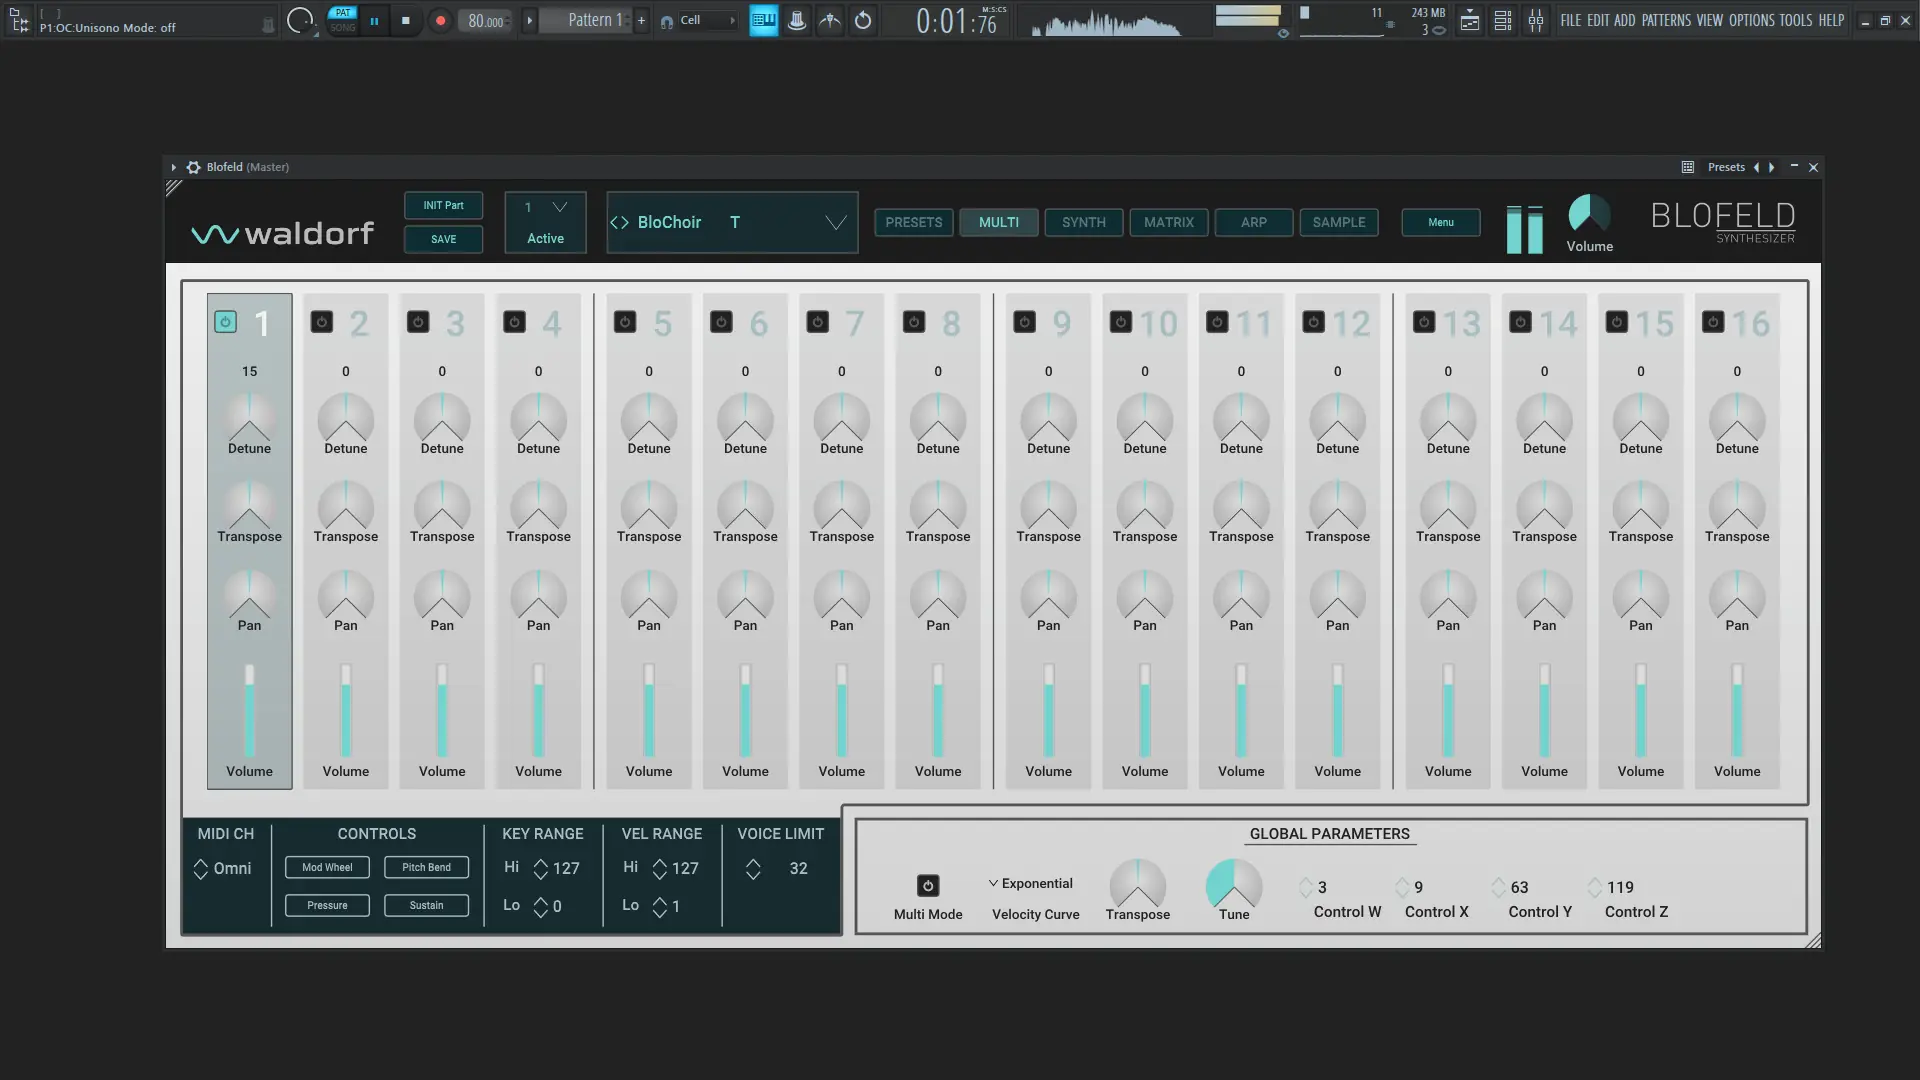Open the PATTERNS menu

point(1665,20)
